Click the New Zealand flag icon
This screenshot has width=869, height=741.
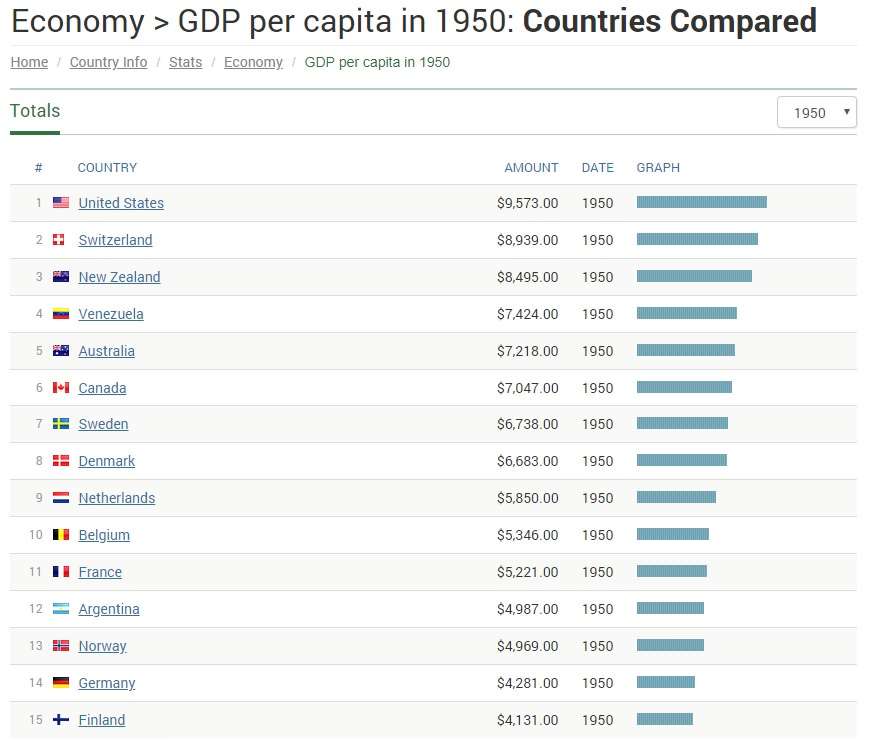(x=61, y=277)
